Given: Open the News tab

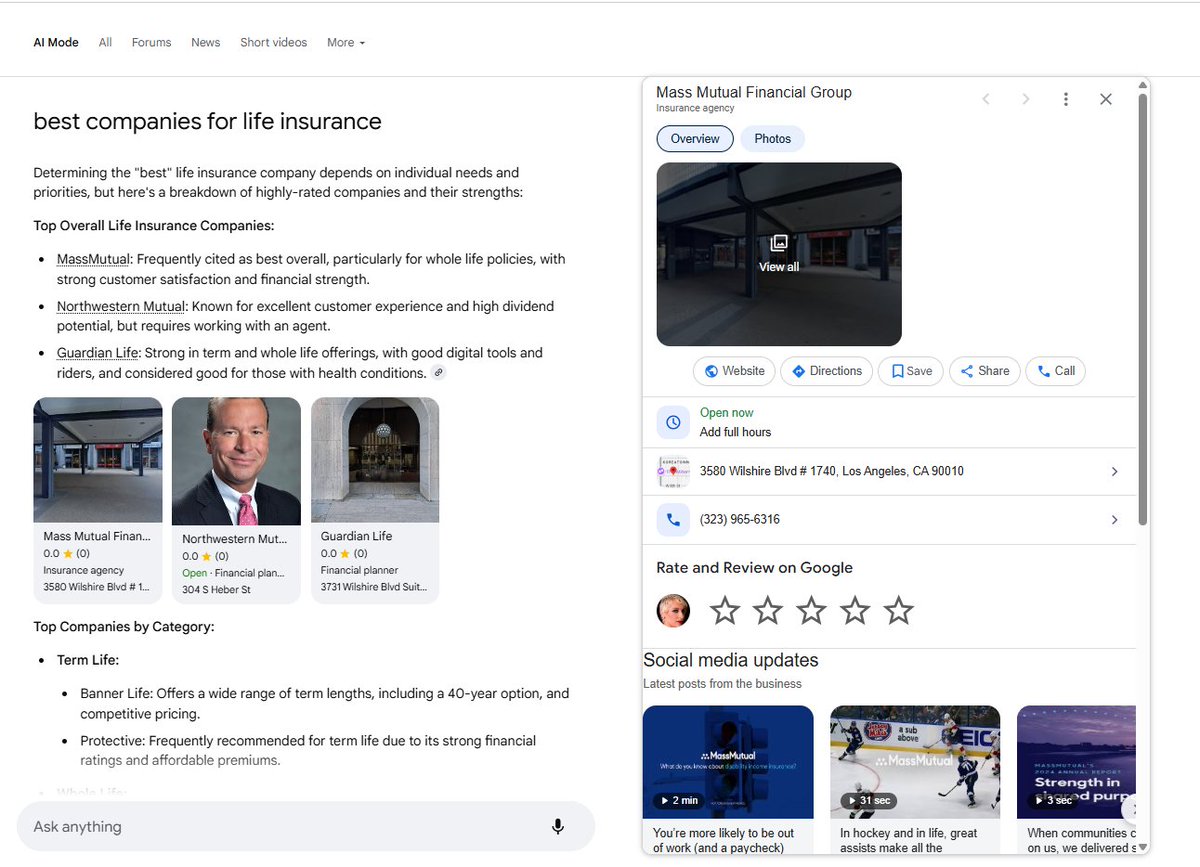Looking at the screenshot, I should pyautogui.click(x=206, y=43).
